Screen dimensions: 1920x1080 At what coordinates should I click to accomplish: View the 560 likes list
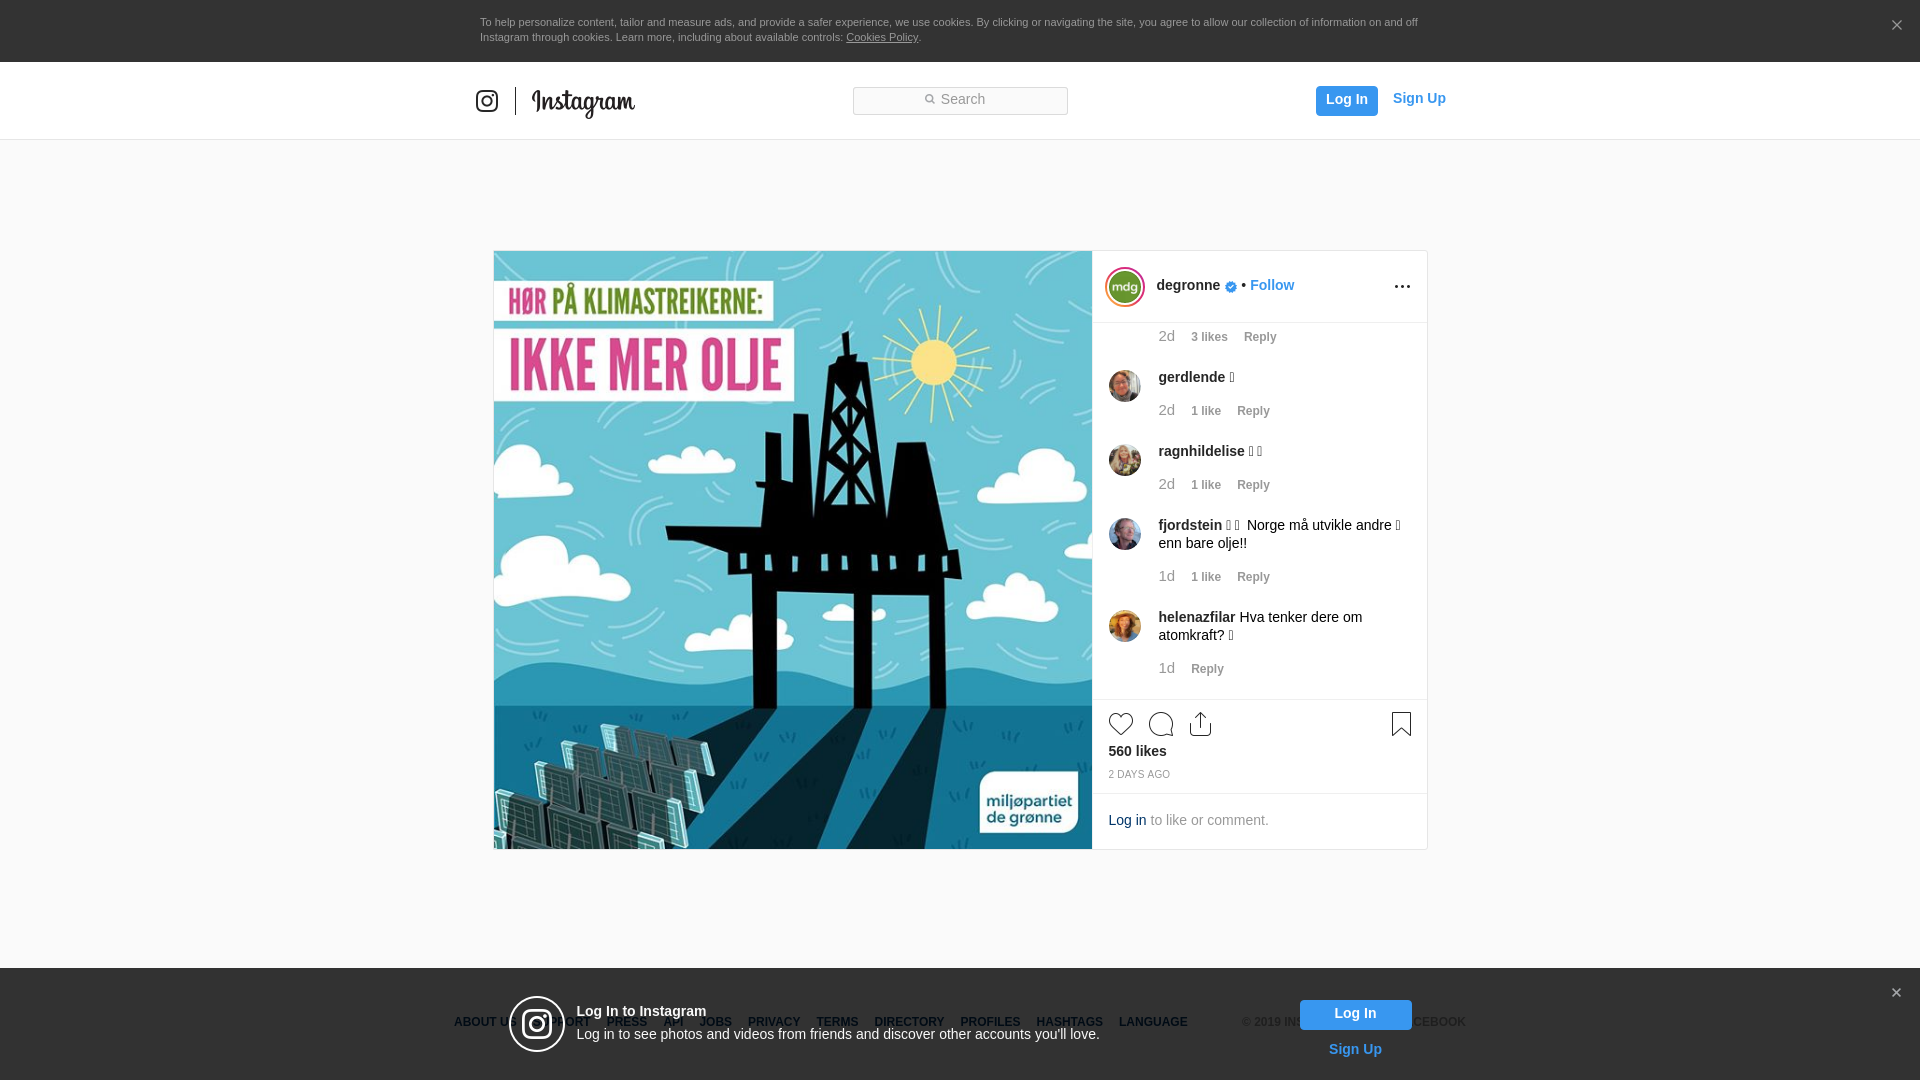(1137, 751)
